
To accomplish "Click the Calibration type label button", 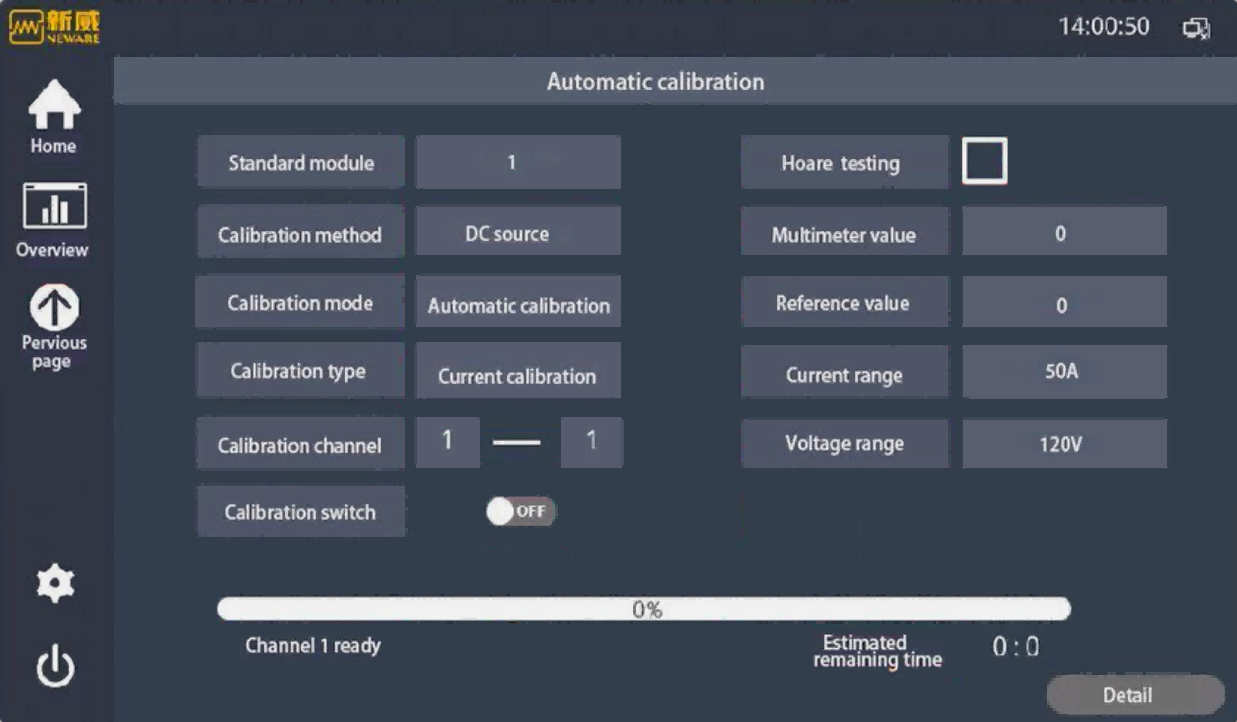I will (x=301, y=370).
